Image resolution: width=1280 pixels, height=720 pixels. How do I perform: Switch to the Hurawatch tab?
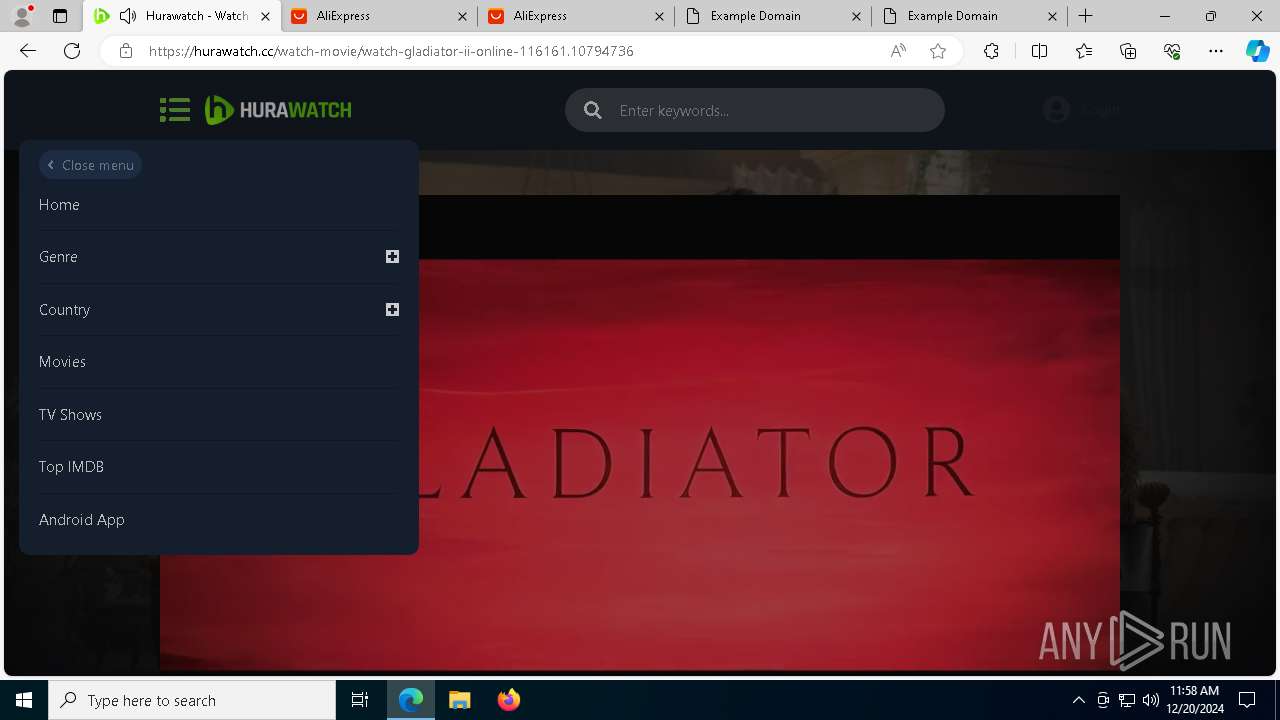182,16
